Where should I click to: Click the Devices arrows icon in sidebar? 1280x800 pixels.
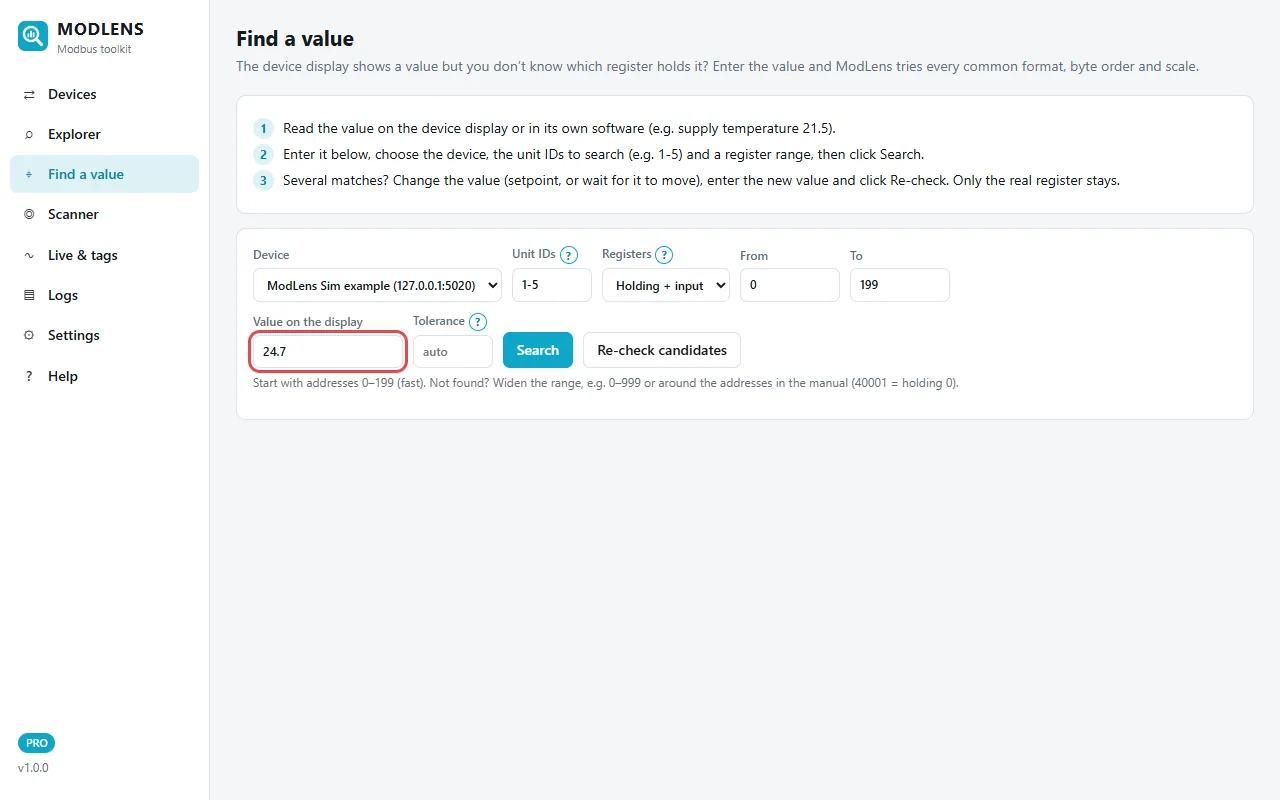point(29,94)
